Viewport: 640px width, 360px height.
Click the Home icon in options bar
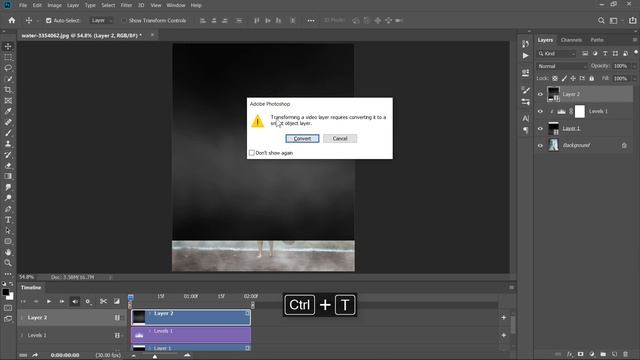12,20
